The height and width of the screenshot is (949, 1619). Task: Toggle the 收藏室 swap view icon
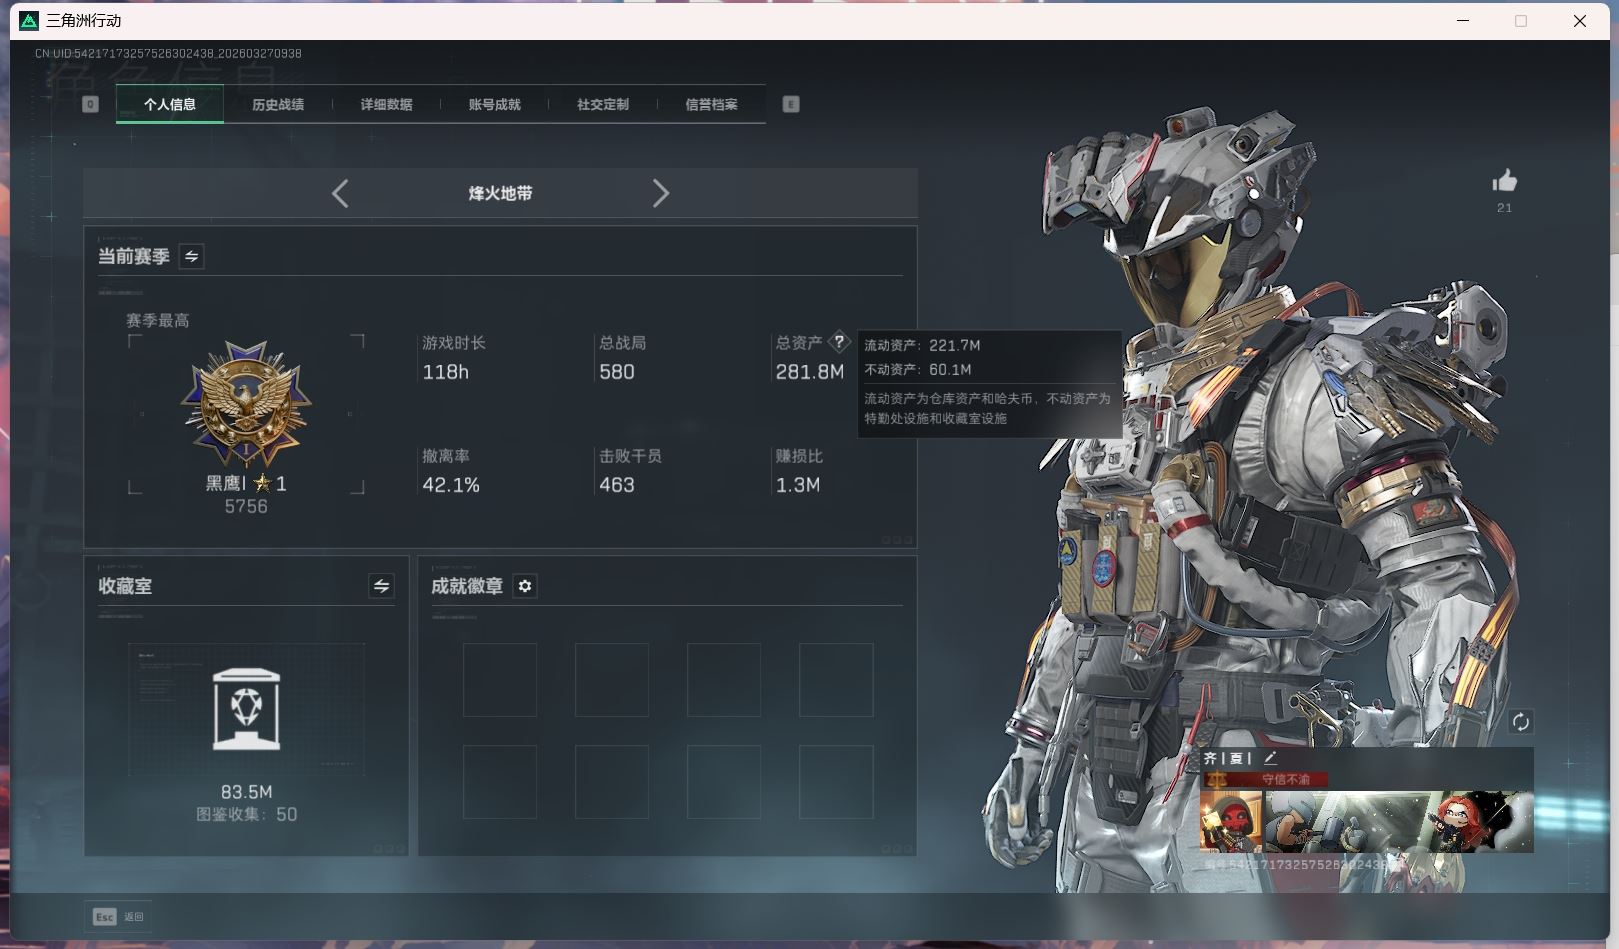[x=381, y=586]
